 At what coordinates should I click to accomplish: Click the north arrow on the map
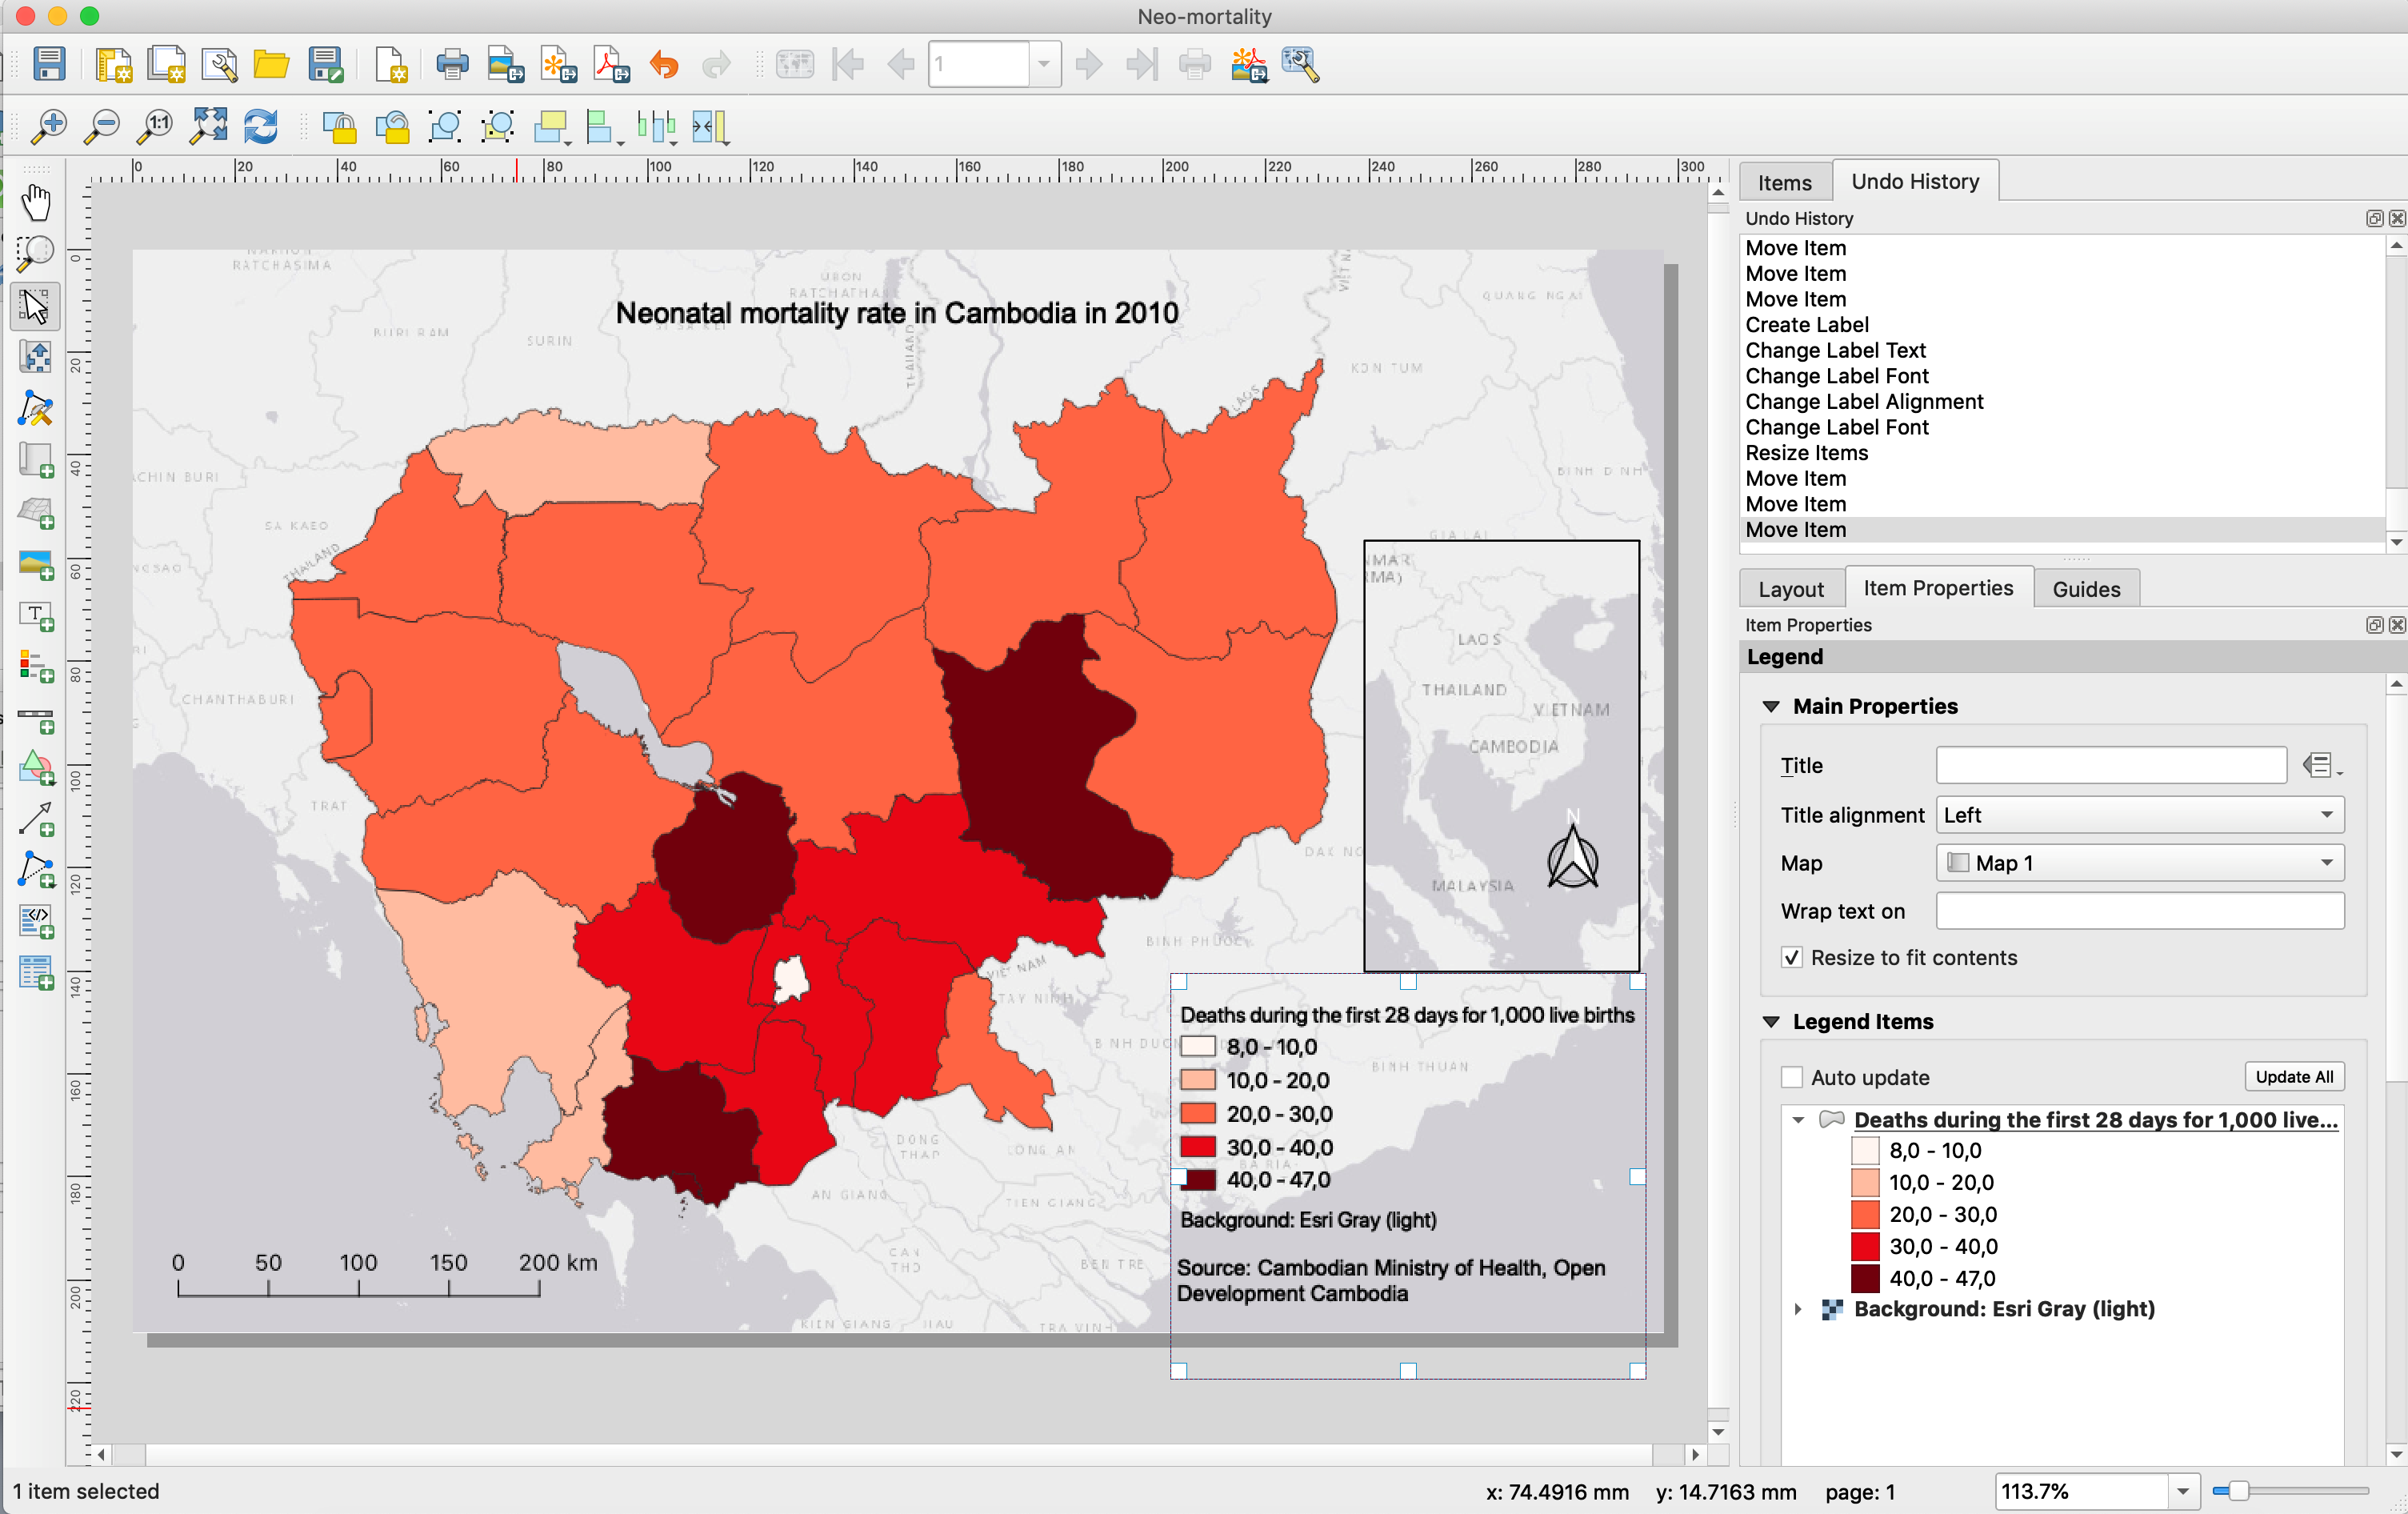tap(1573, 849)
